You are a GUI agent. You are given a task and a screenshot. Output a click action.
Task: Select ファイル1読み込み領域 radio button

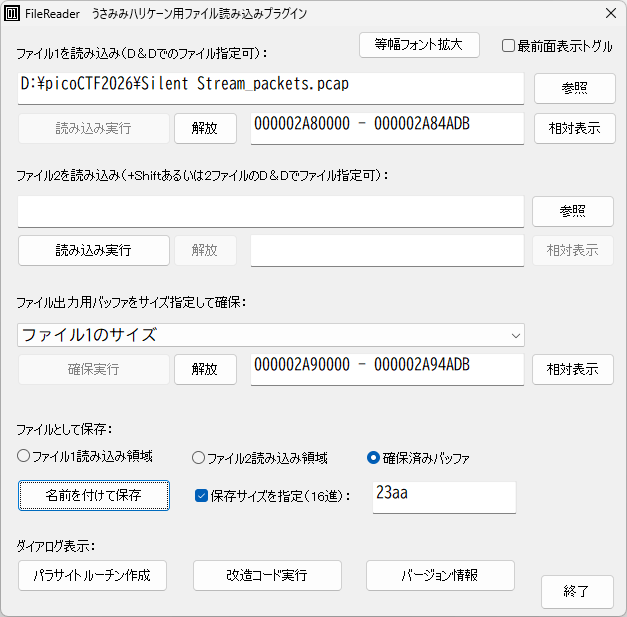[24, 457]
